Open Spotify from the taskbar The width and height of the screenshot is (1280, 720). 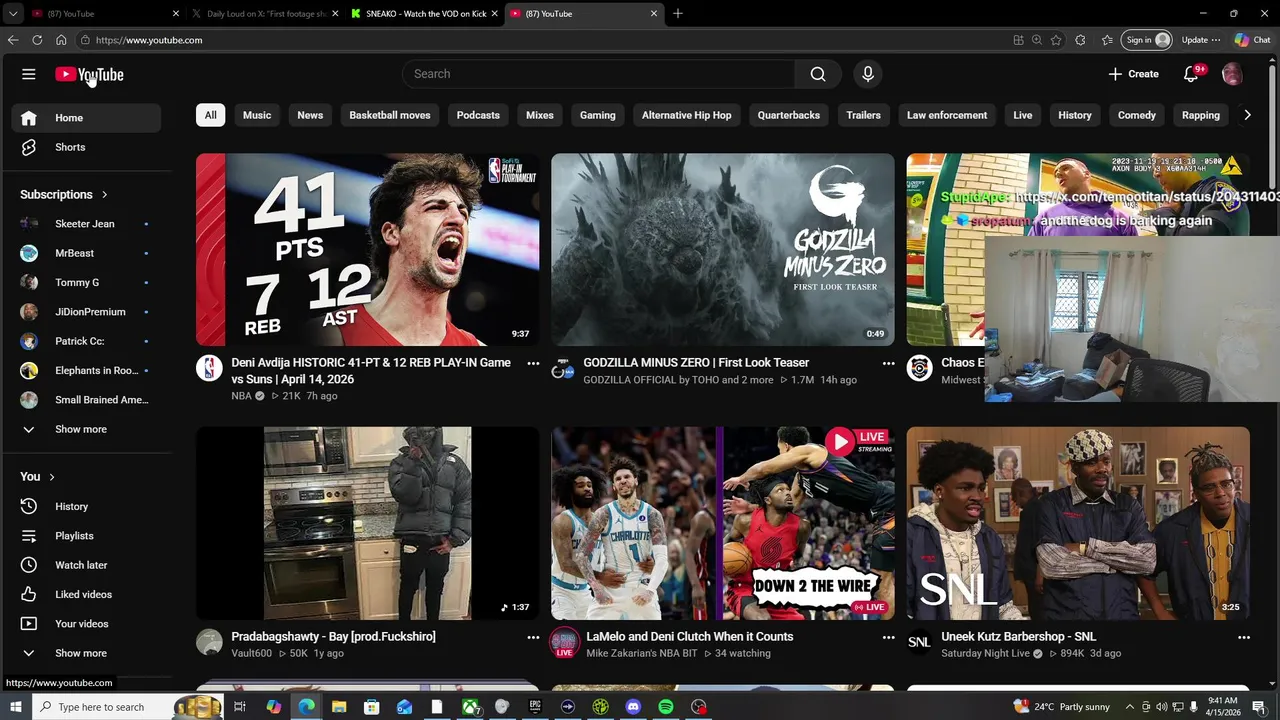pyautogui.click(x=666, y=707)
